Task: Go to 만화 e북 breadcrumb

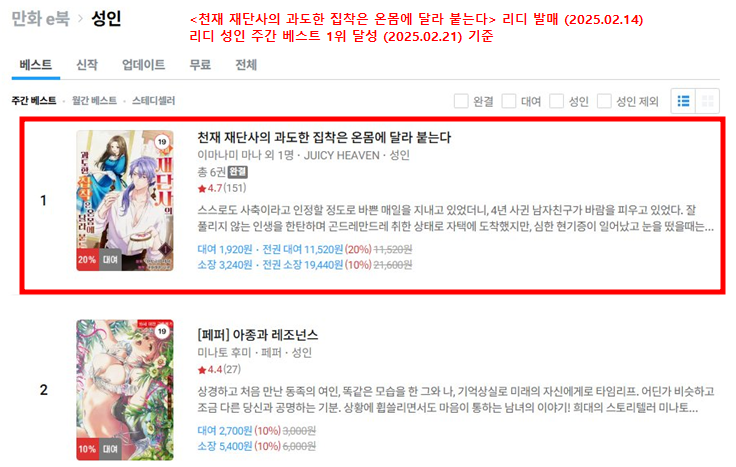Action: tap(40, 19)
